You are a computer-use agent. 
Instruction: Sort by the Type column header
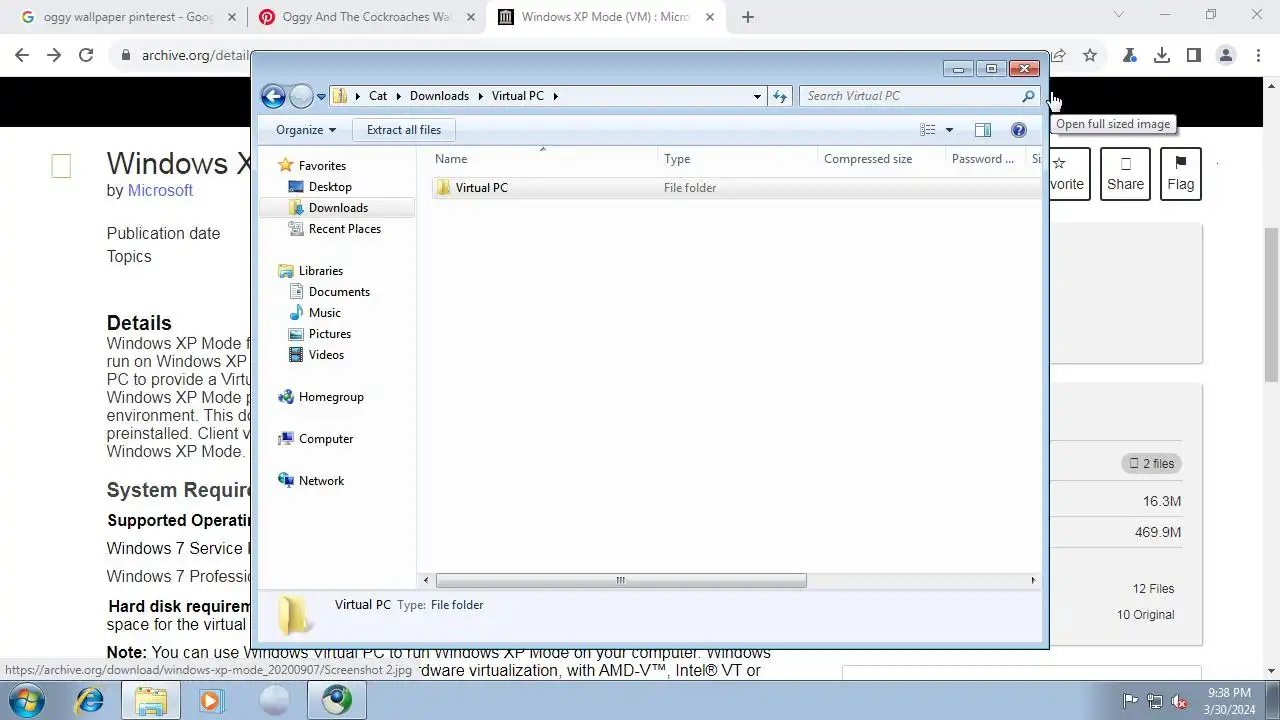[x=738, y=159]
